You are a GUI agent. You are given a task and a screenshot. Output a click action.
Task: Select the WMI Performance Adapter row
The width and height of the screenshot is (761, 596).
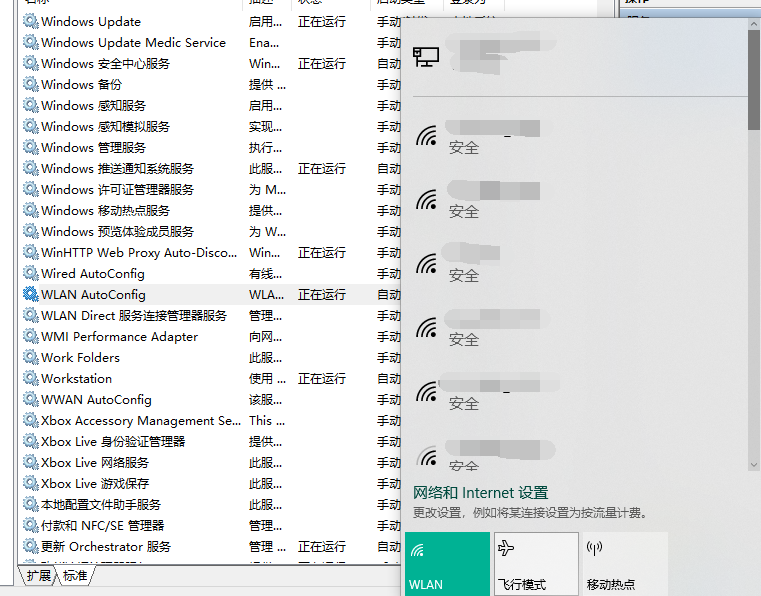pyautogui.click(x=119, y=337)
